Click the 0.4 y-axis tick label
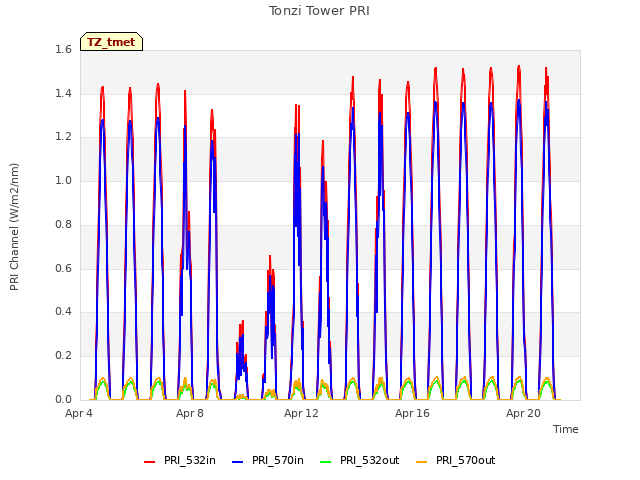 [x=63, y=311]
